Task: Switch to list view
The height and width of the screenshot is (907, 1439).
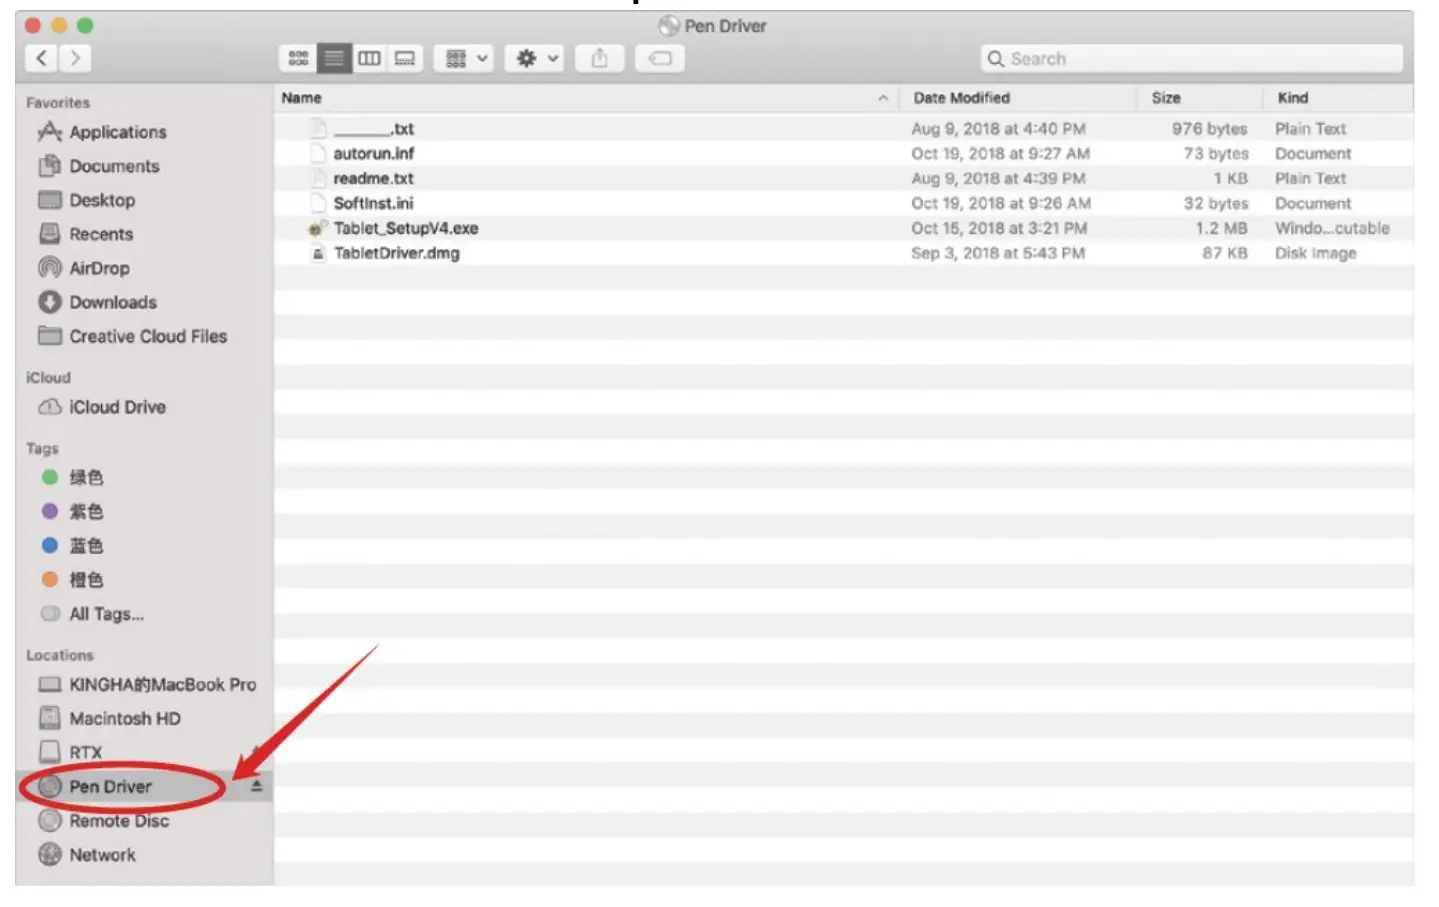Action: pyautogui.click(x=334, y=58)
